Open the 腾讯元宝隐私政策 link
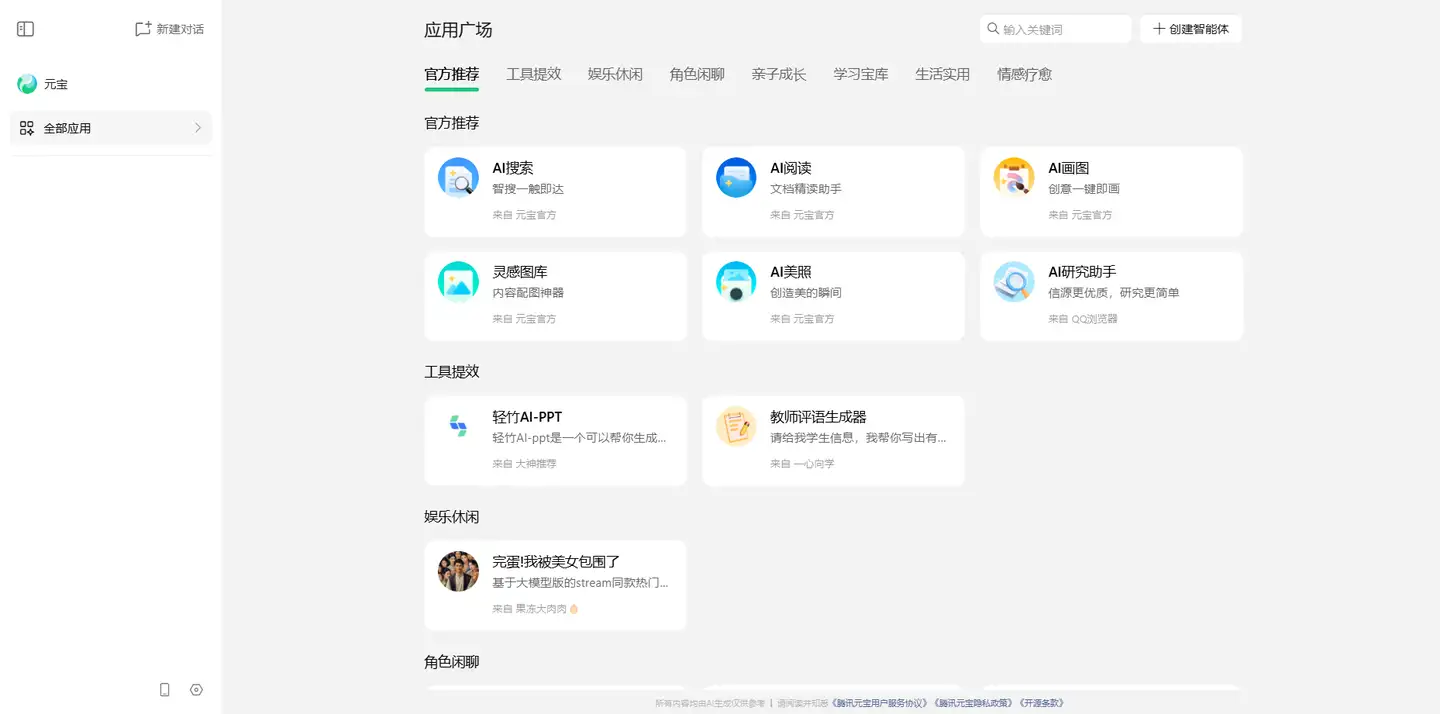Viewport: 1440px width, 714px height. [974, 703]
